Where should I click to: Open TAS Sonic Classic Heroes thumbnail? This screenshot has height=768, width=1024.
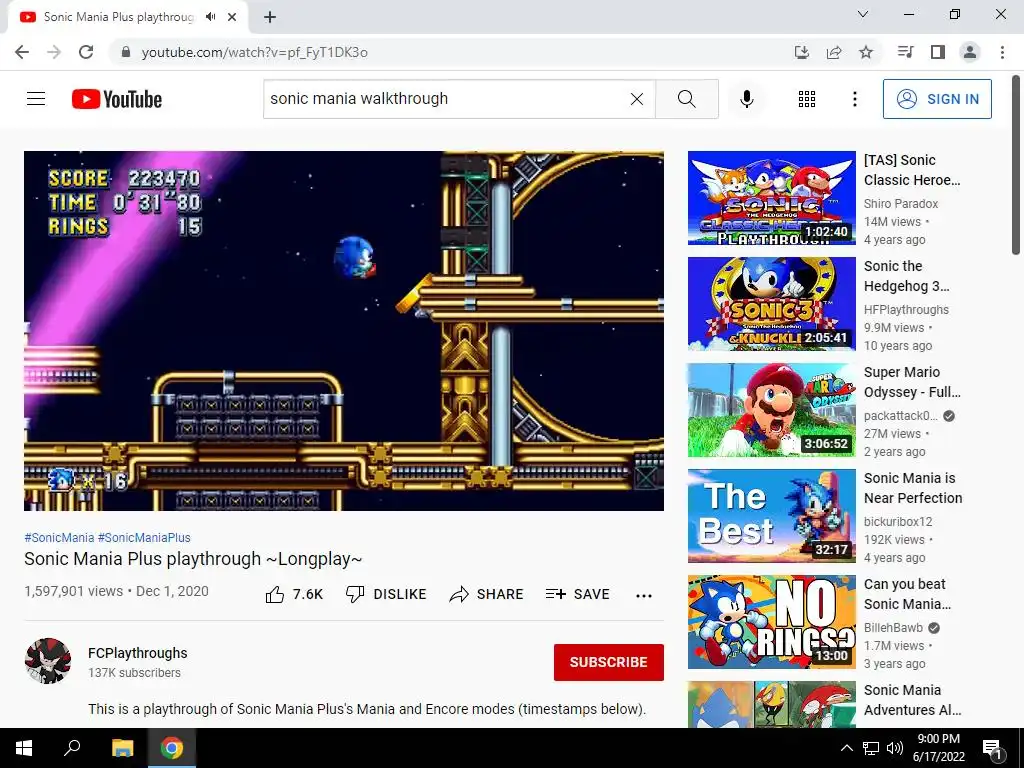coord(771,198)
